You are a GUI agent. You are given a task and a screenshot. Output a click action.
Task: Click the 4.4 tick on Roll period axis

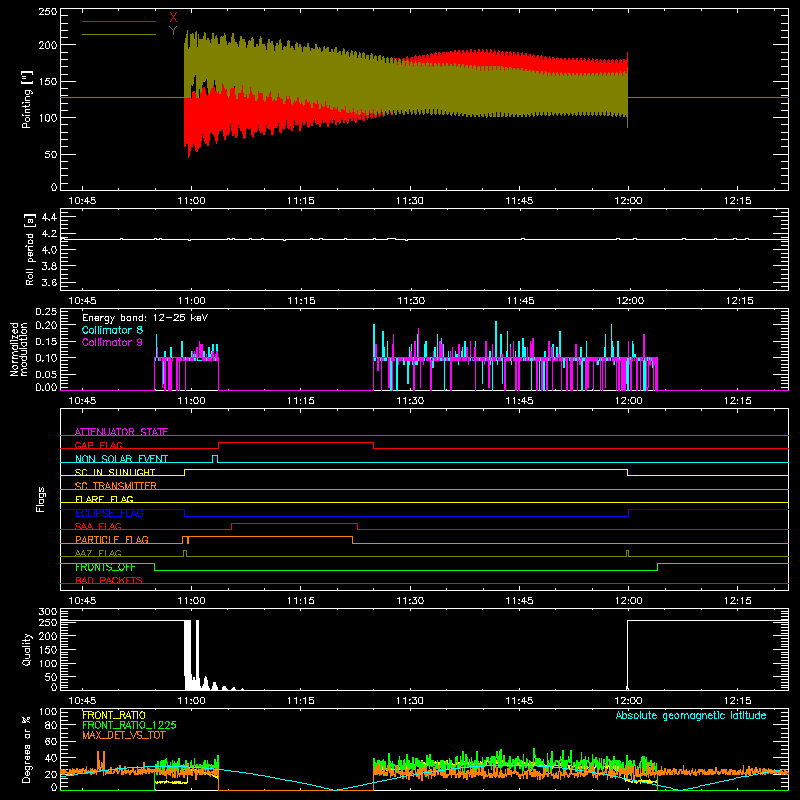point(49,217)
